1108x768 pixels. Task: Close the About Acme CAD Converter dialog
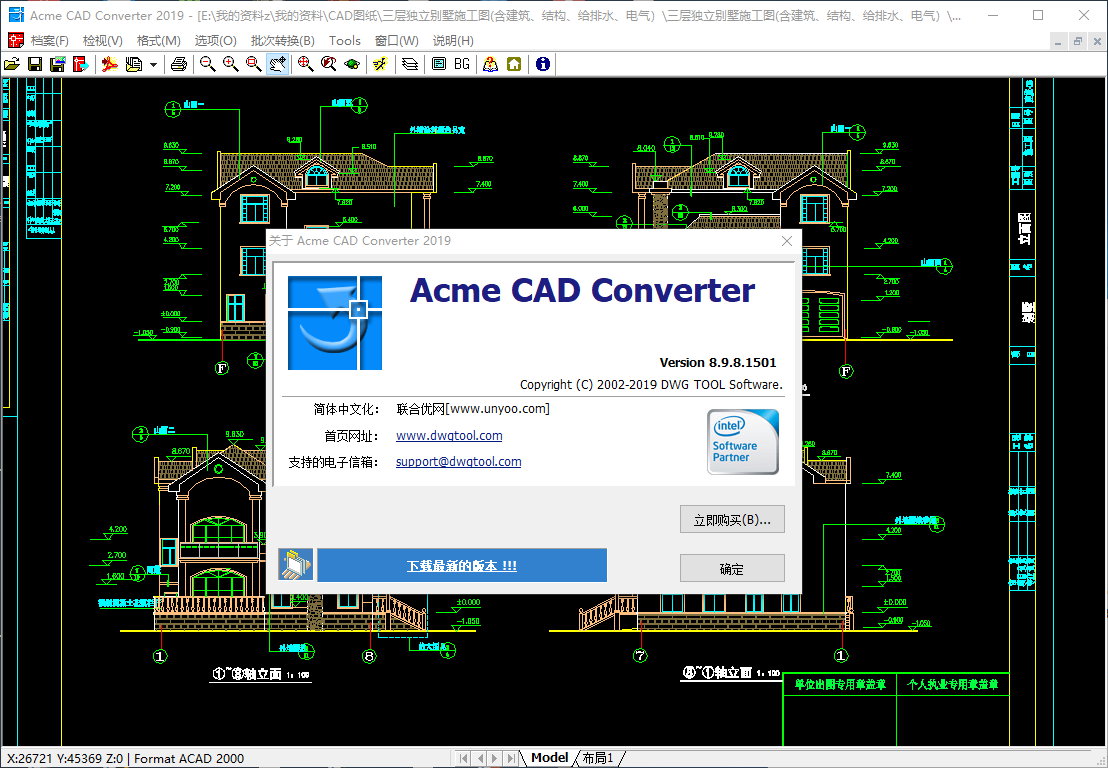click(x=786, y=241)
